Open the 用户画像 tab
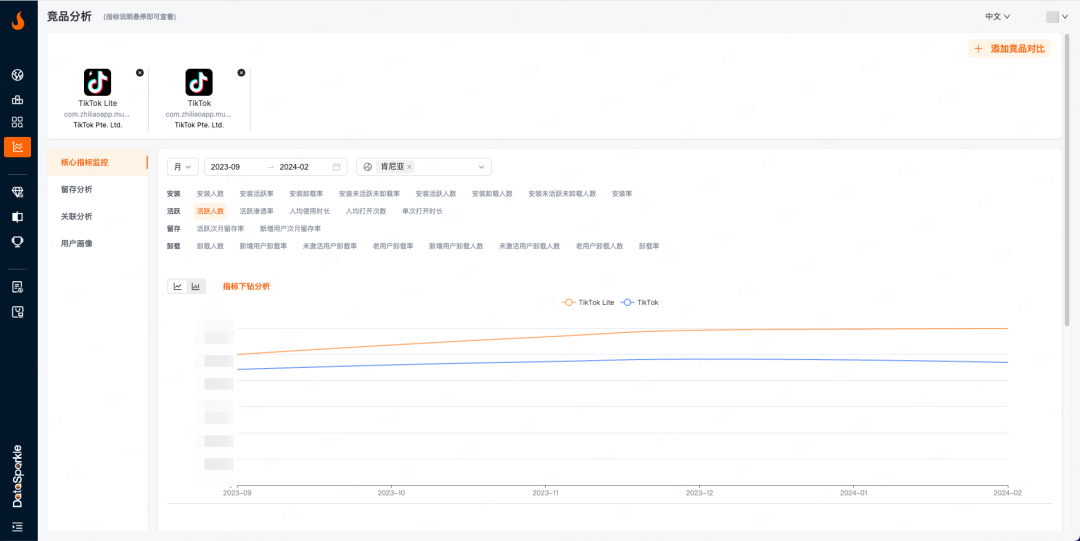Image resolution: width=1080 pixels, height=541 pixels. (77, 243)
